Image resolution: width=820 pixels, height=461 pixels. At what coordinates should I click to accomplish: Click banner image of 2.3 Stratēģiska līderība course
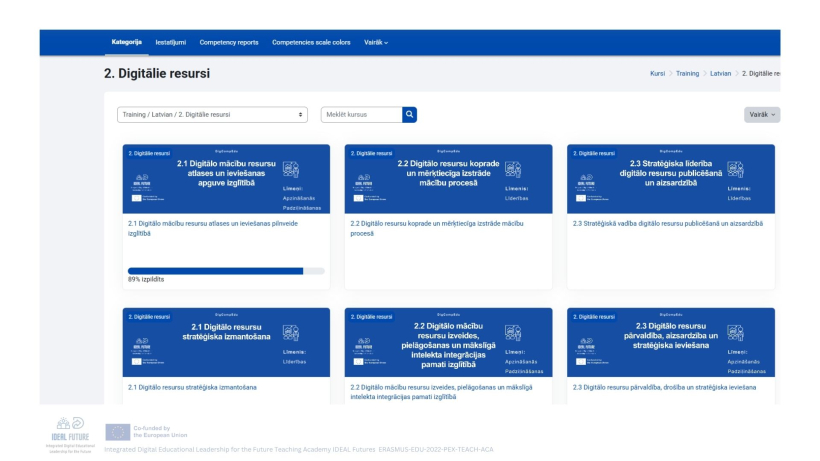coord(671,179)
